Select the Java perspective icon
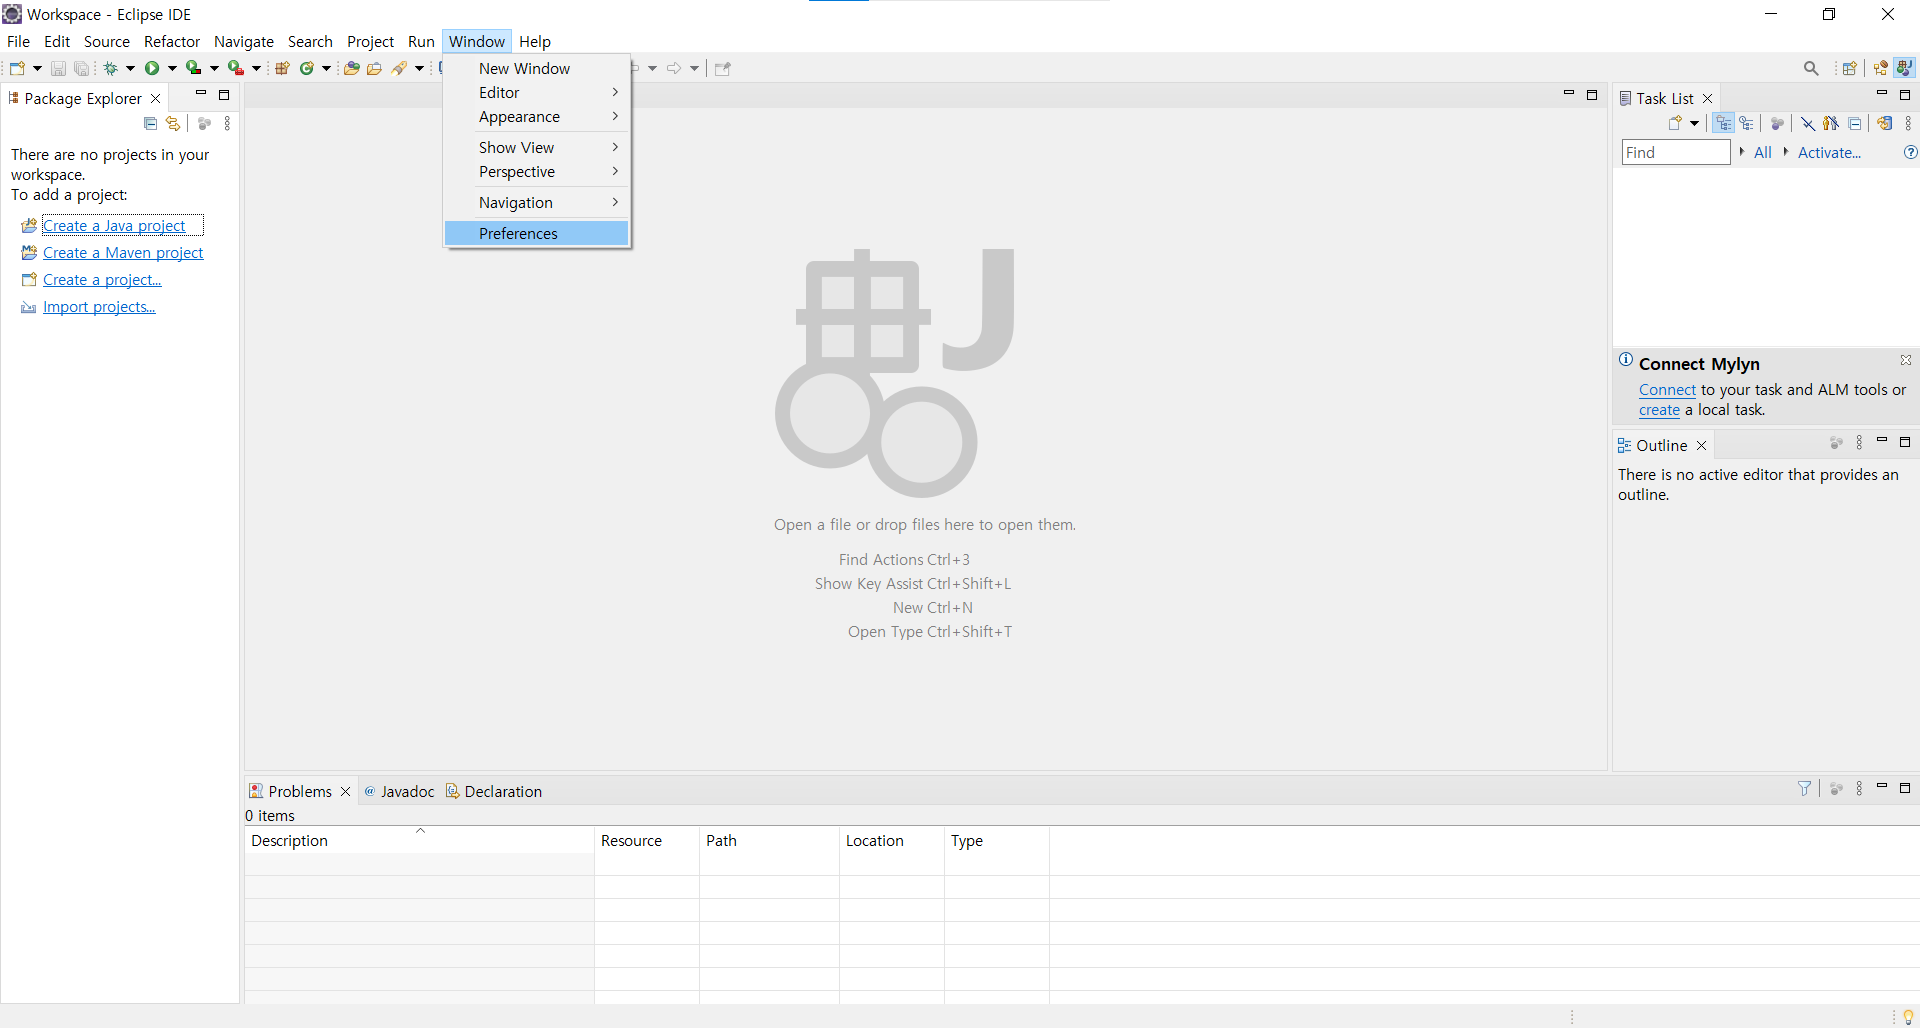The height and width of the screenshot is (1028, 1920). (1904, 68)
